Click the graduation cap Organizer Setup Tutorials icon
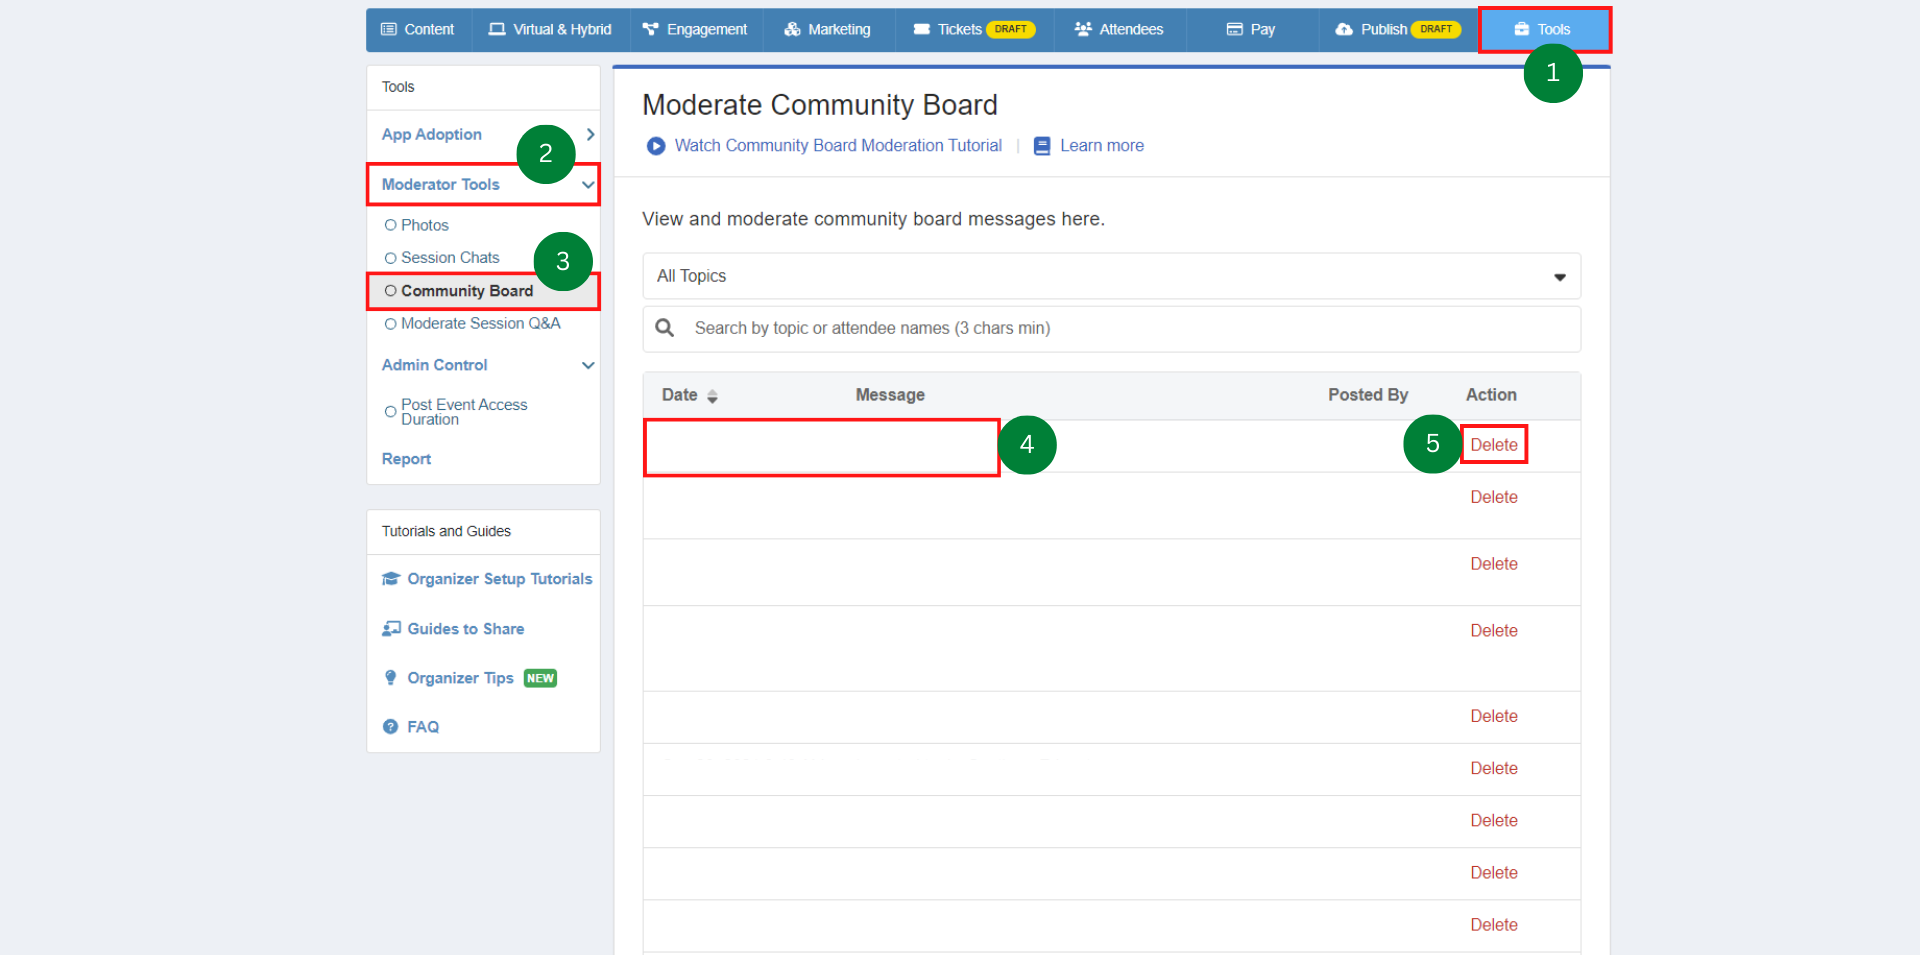This screenshot has width=1920, height=961. [391, 578]
